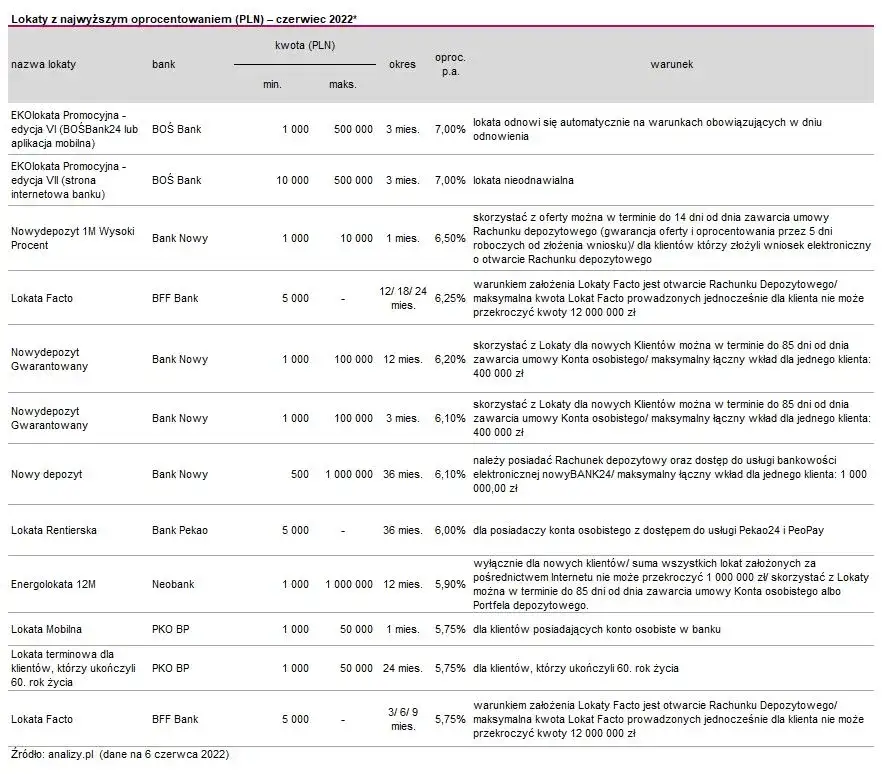This screenshot has height=774, width=882.
Task: Select the "okres" column header
Action: pyautogui.click(x=402, y=64)
